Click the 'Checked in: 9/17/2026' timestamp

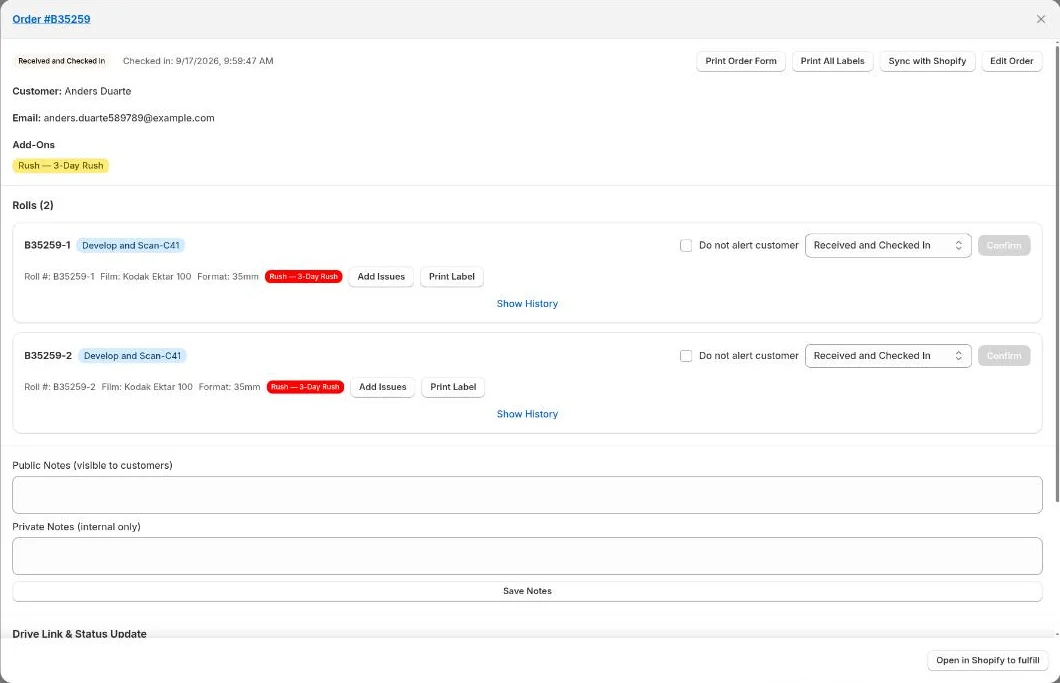[198, 61]
